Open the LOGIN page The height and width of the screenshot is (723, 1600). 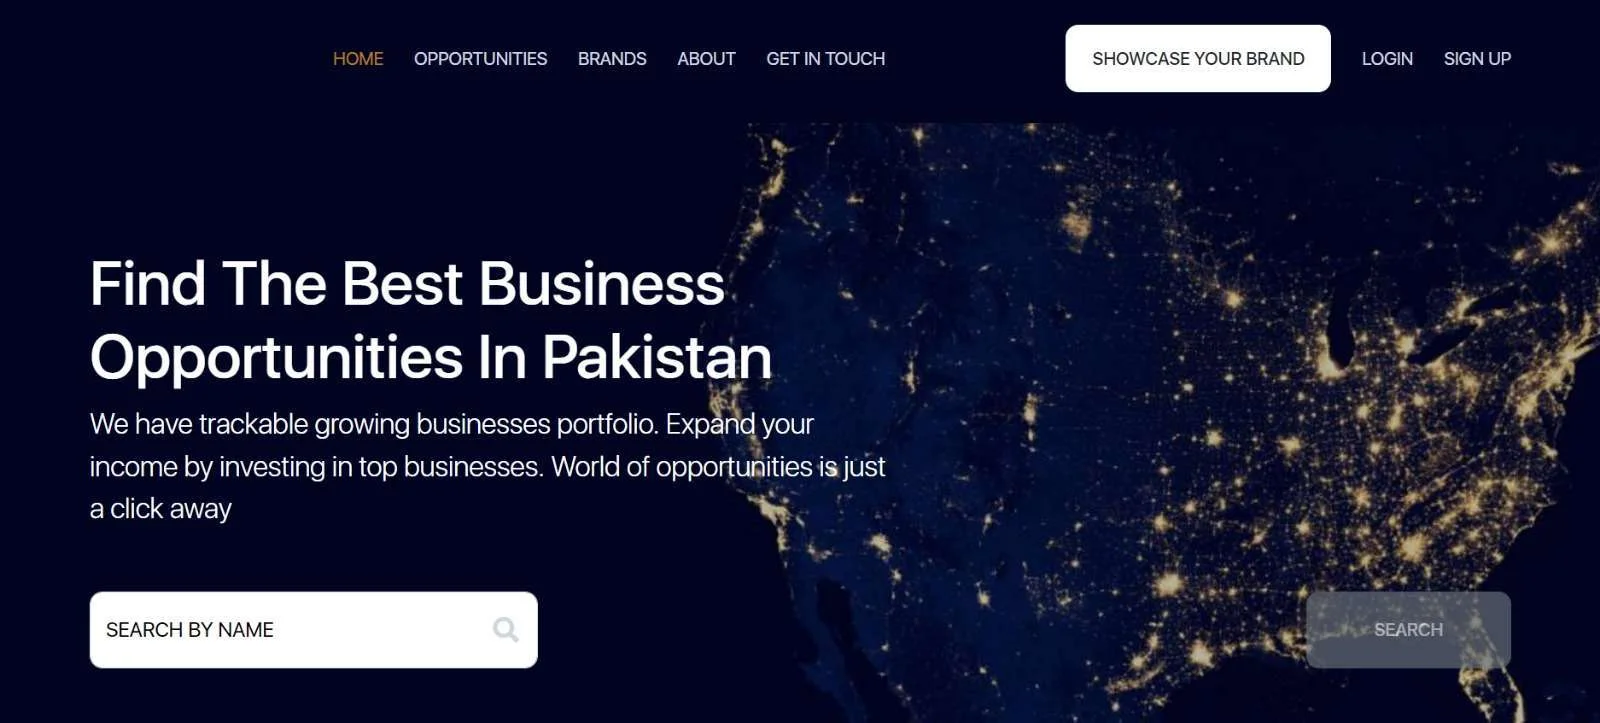click(1387, 59)
